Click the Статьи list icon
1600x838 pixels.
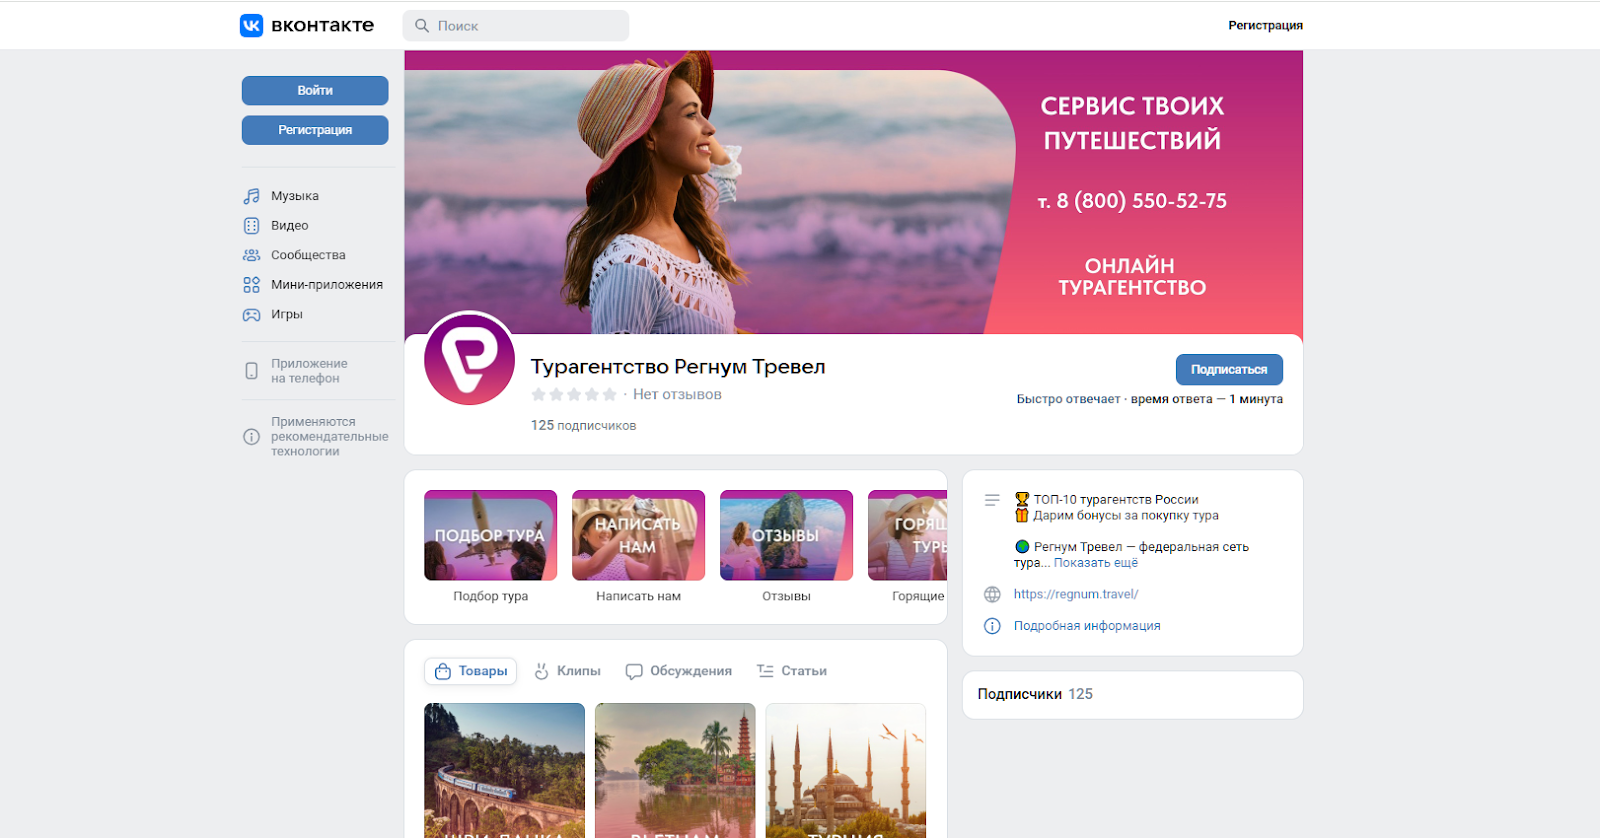point(765,671)
